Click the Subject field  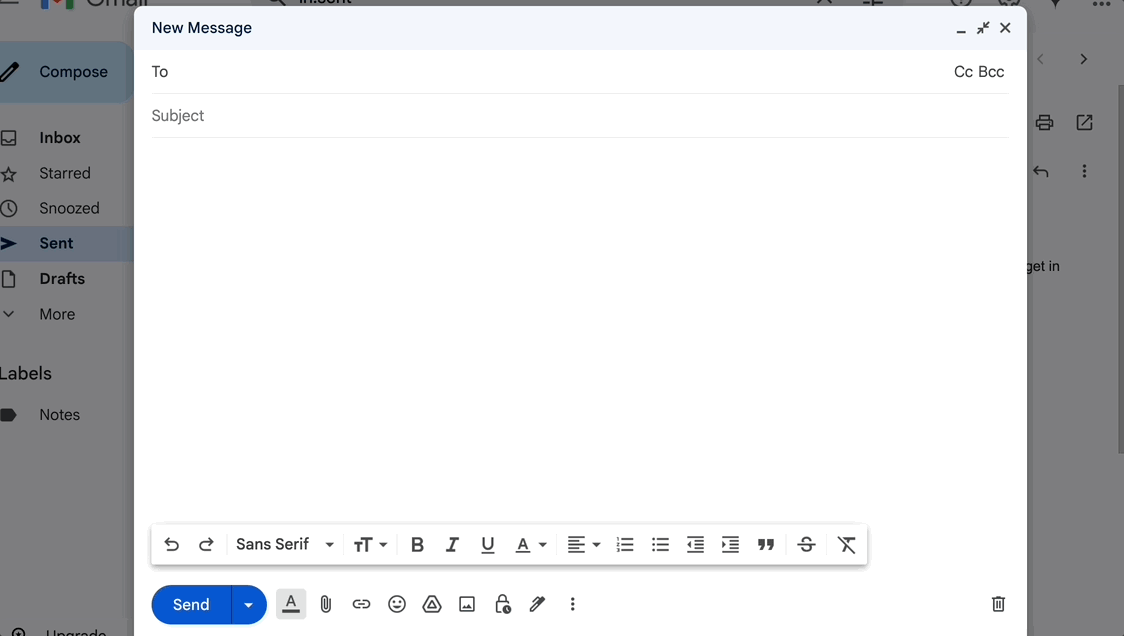coord(580,115)
